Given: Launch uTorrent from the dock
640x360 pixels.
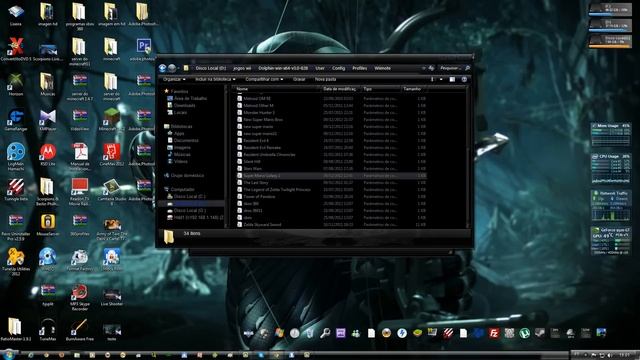Looking at the screenshot, I should pos(524,333).
